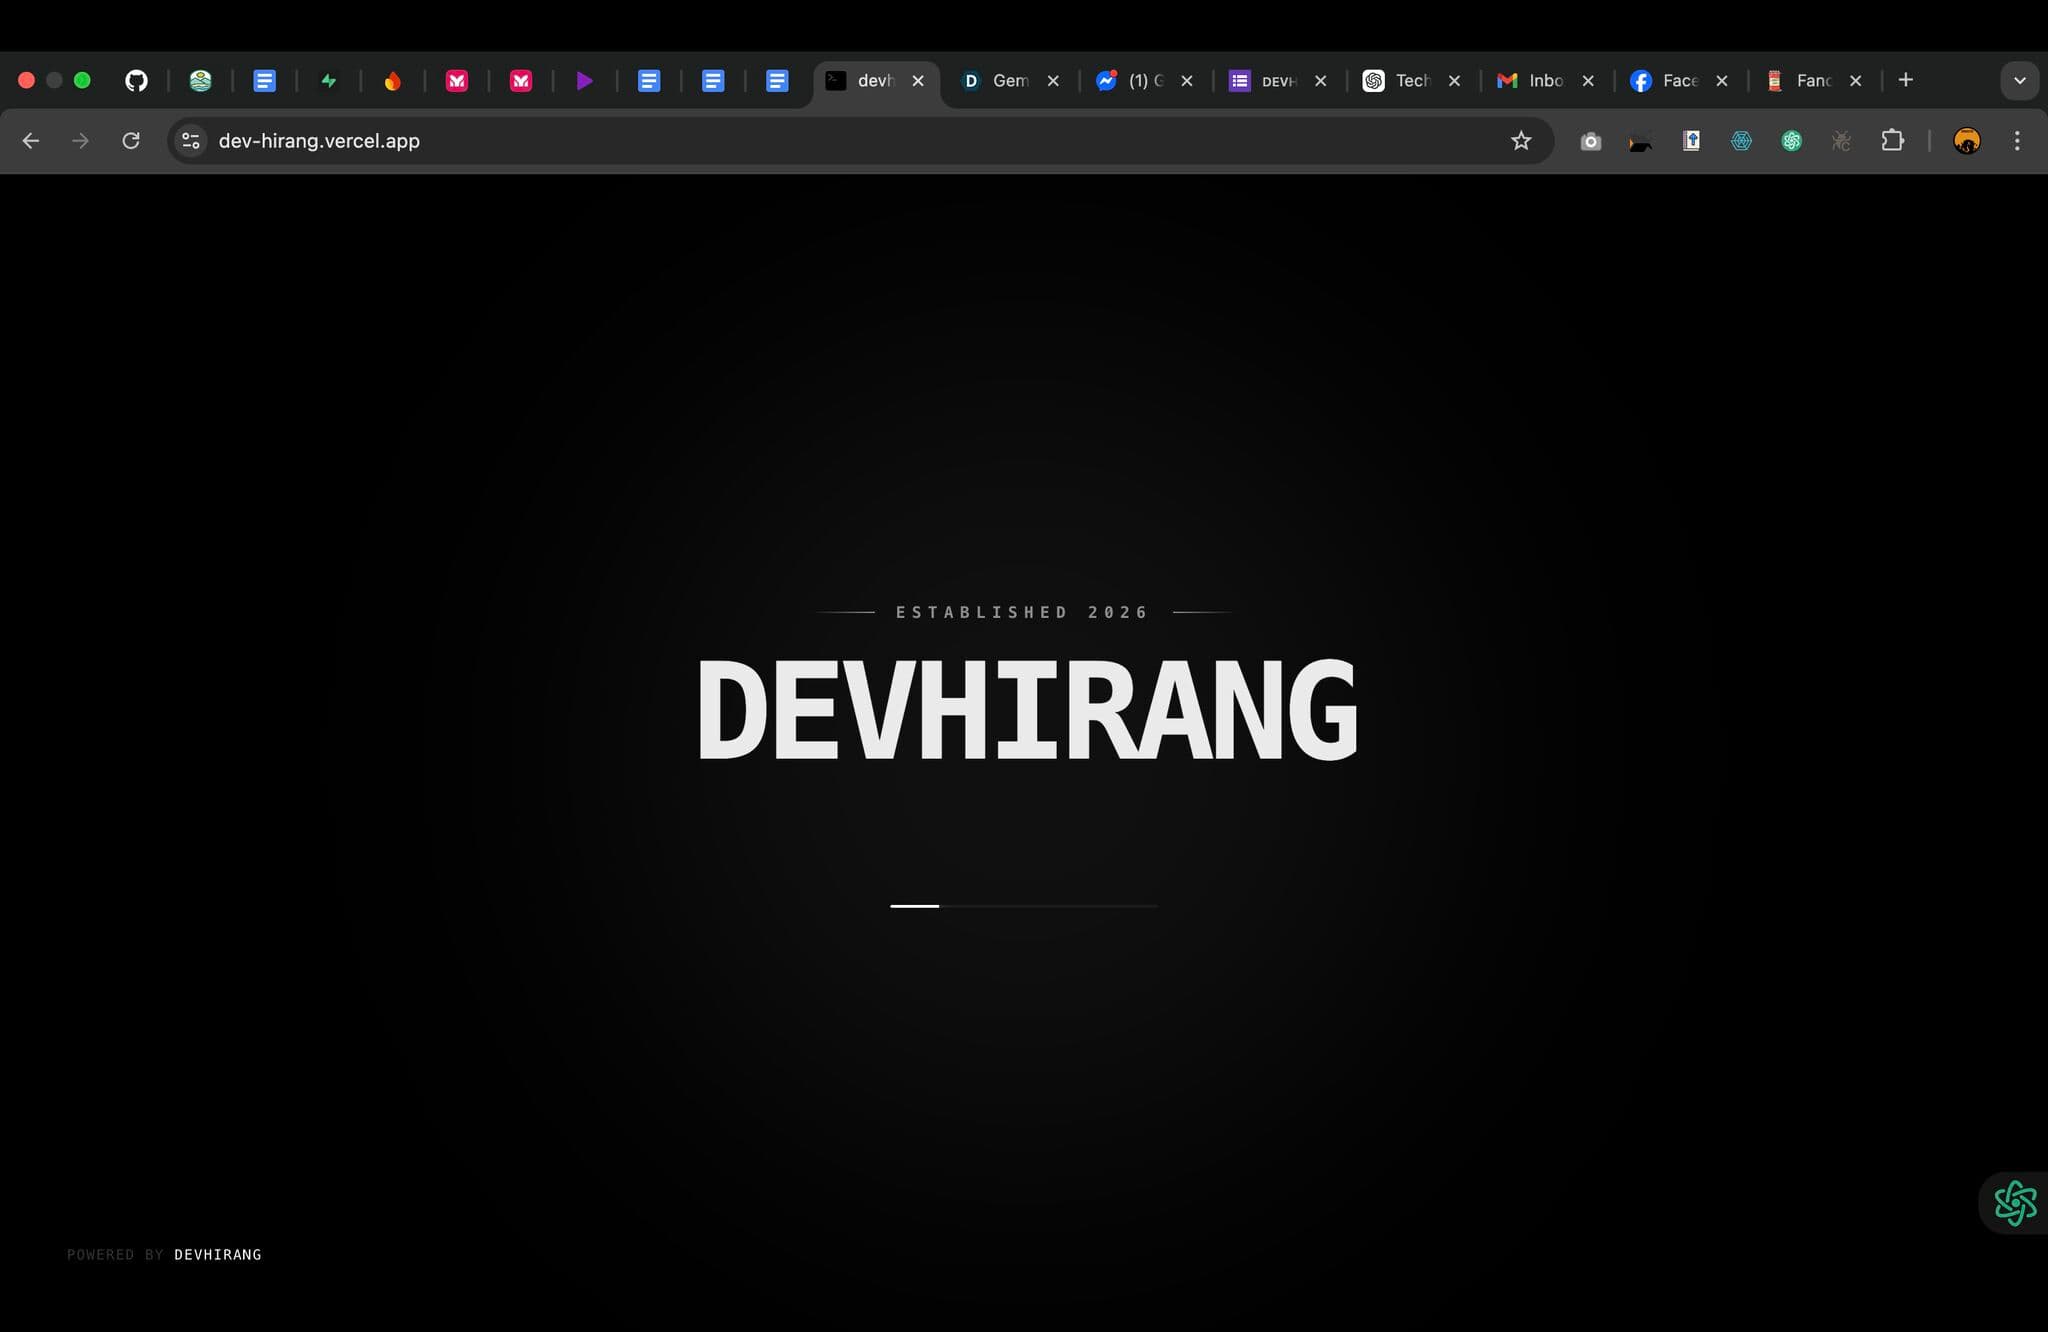
Task: Switch to the purple play triangle pinned tab
Action: point(585,81)
